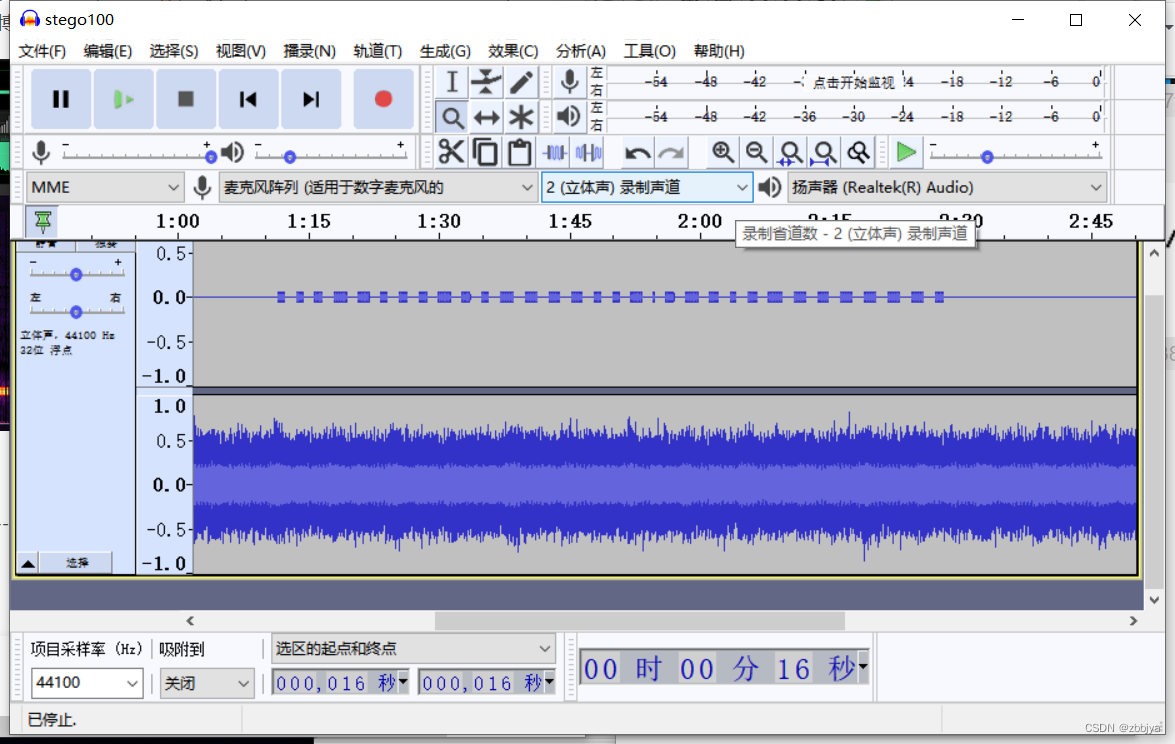Click the track pan 左/右 slider handle

76,311
